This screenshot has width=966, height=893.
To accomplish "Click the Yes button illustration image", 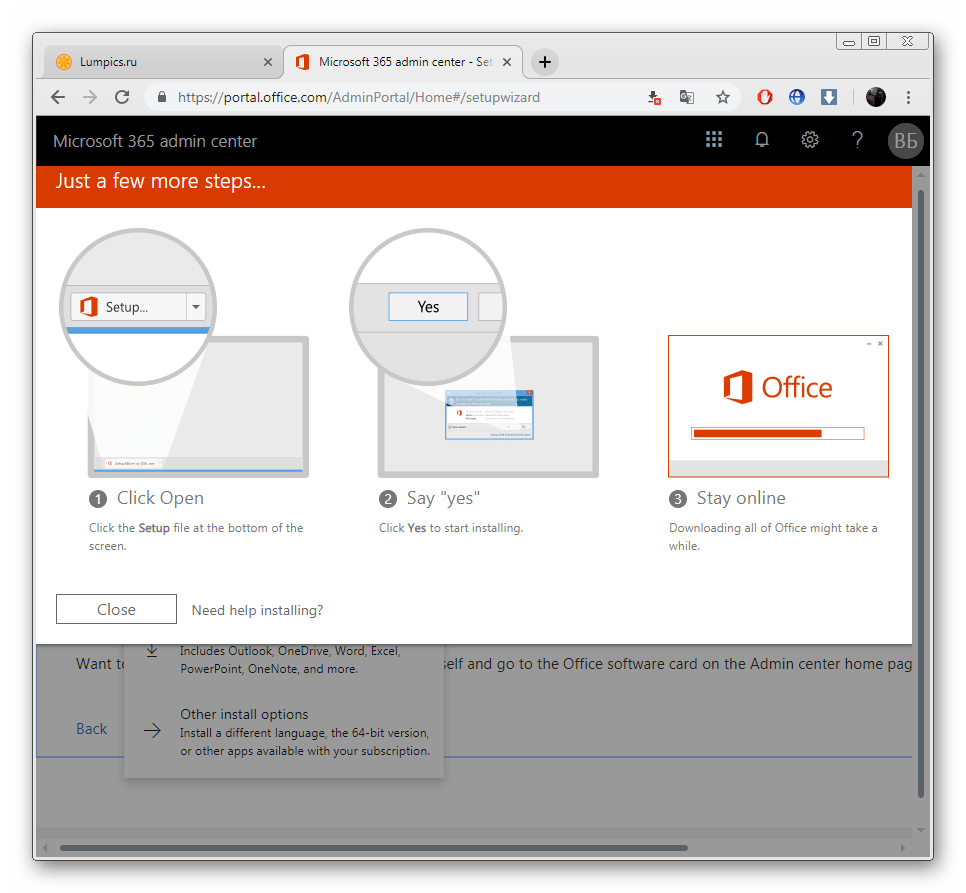I will [x=474, y=353].
